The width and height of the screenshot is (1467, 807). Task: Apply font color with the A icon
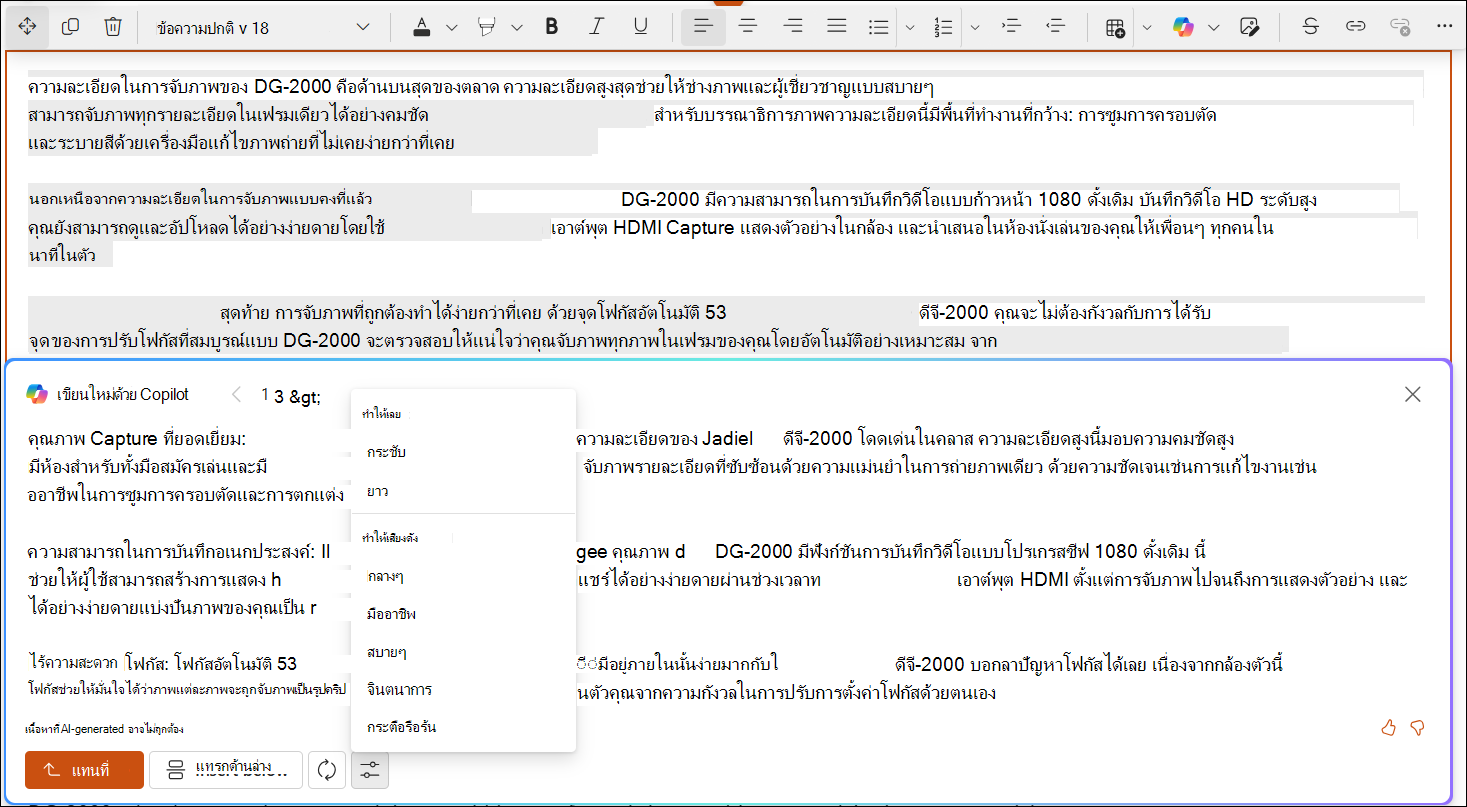tap(422, 27)
